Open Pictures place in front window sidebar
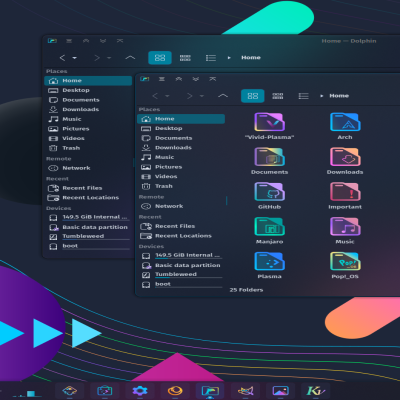The image size is (400, 400). coord(181,167)
